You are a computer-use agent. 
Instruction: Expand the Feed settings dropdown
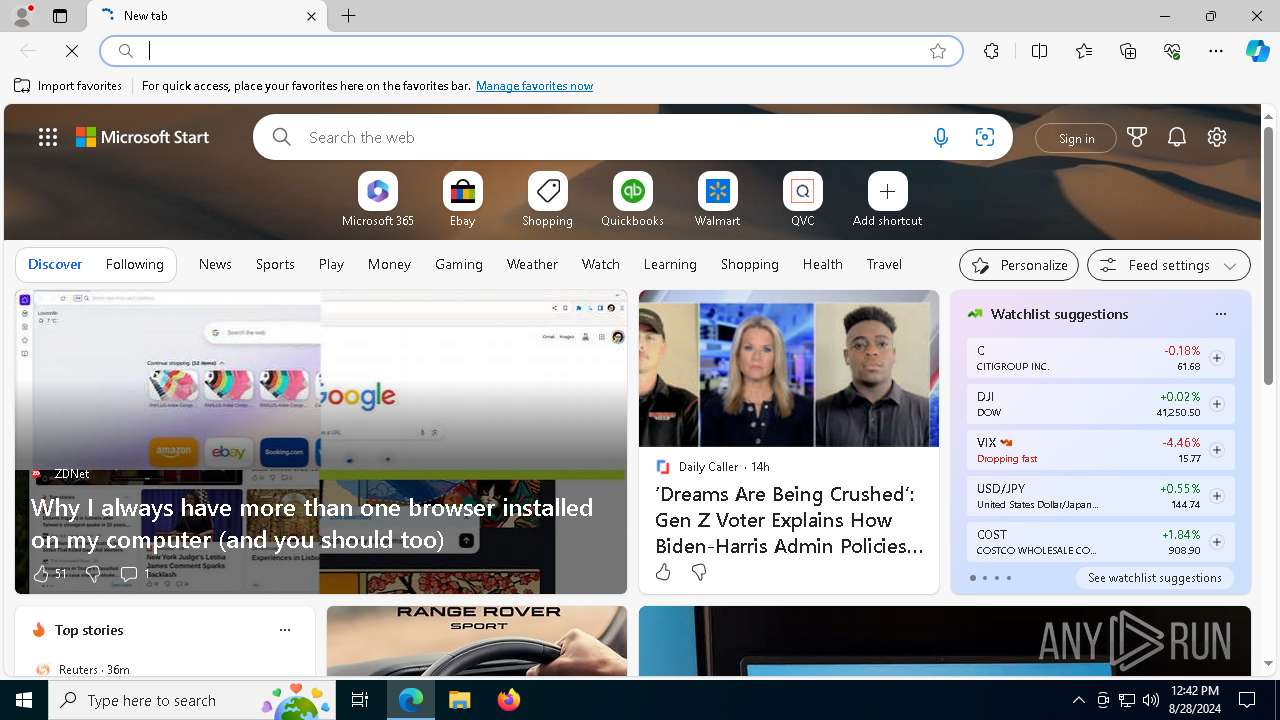pyautogui.click(x=1169, y=265)
